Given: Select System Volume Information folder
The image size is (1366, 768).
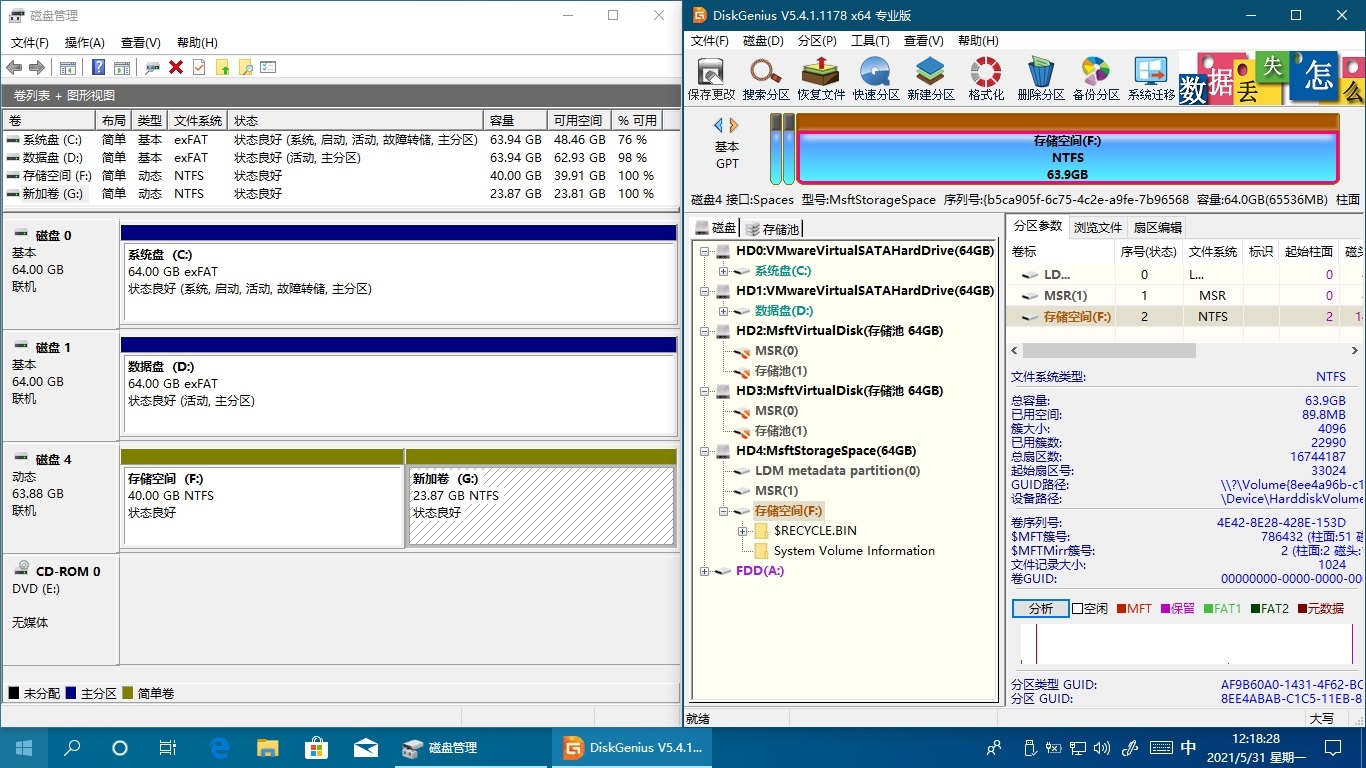Looking at the screenshot, I should tap(854, 551).
